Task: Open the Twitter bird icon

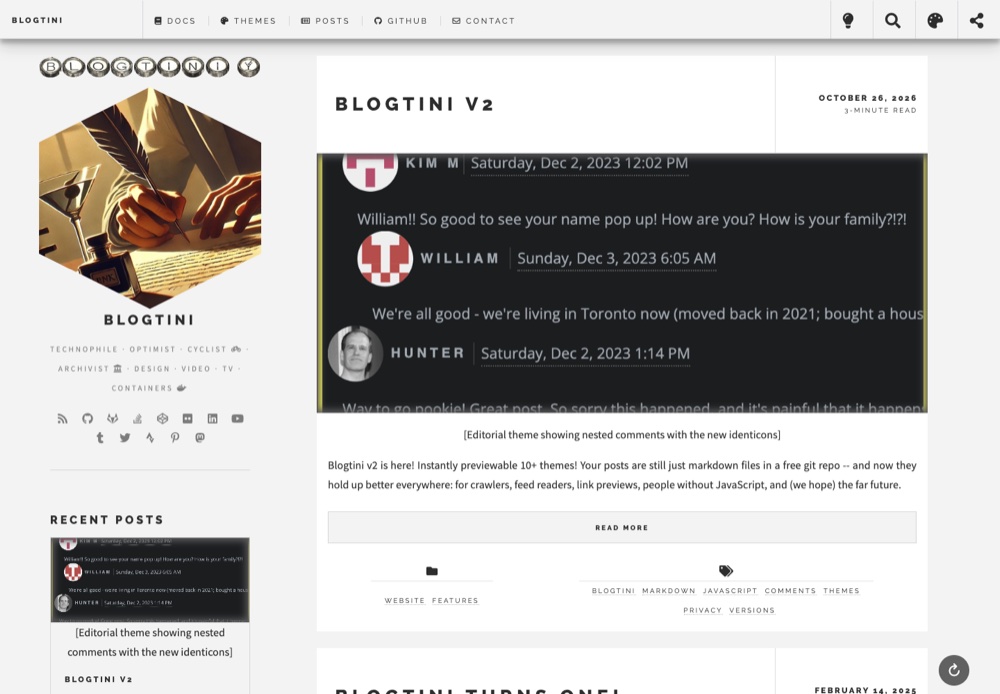Action: point(125,438)
